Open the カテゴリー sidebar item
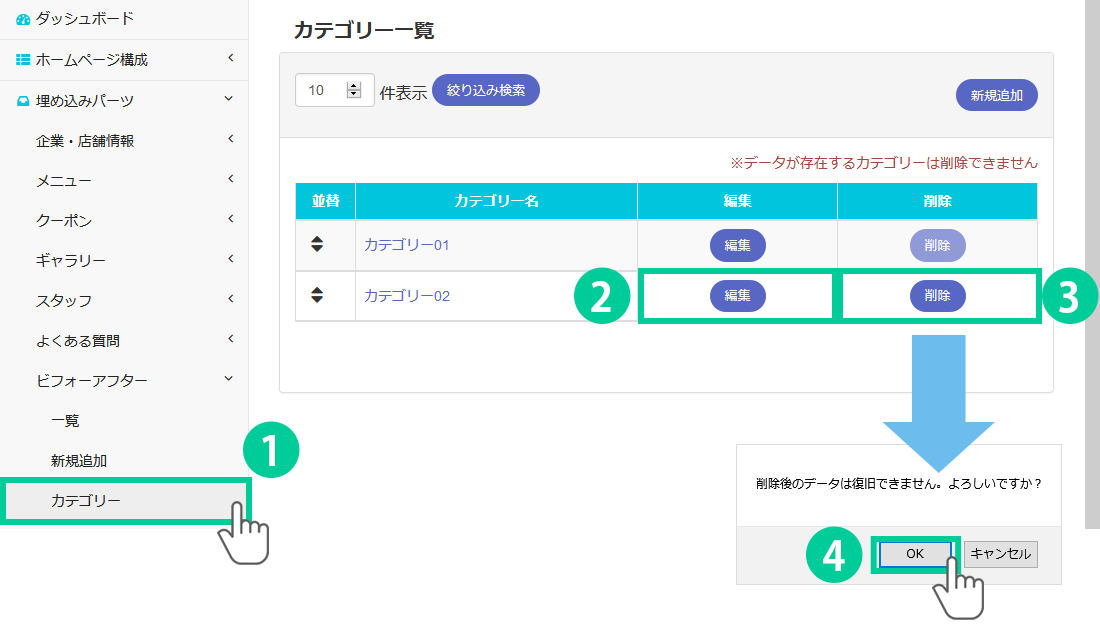The image size is (1100, 632). coord(86,500)
